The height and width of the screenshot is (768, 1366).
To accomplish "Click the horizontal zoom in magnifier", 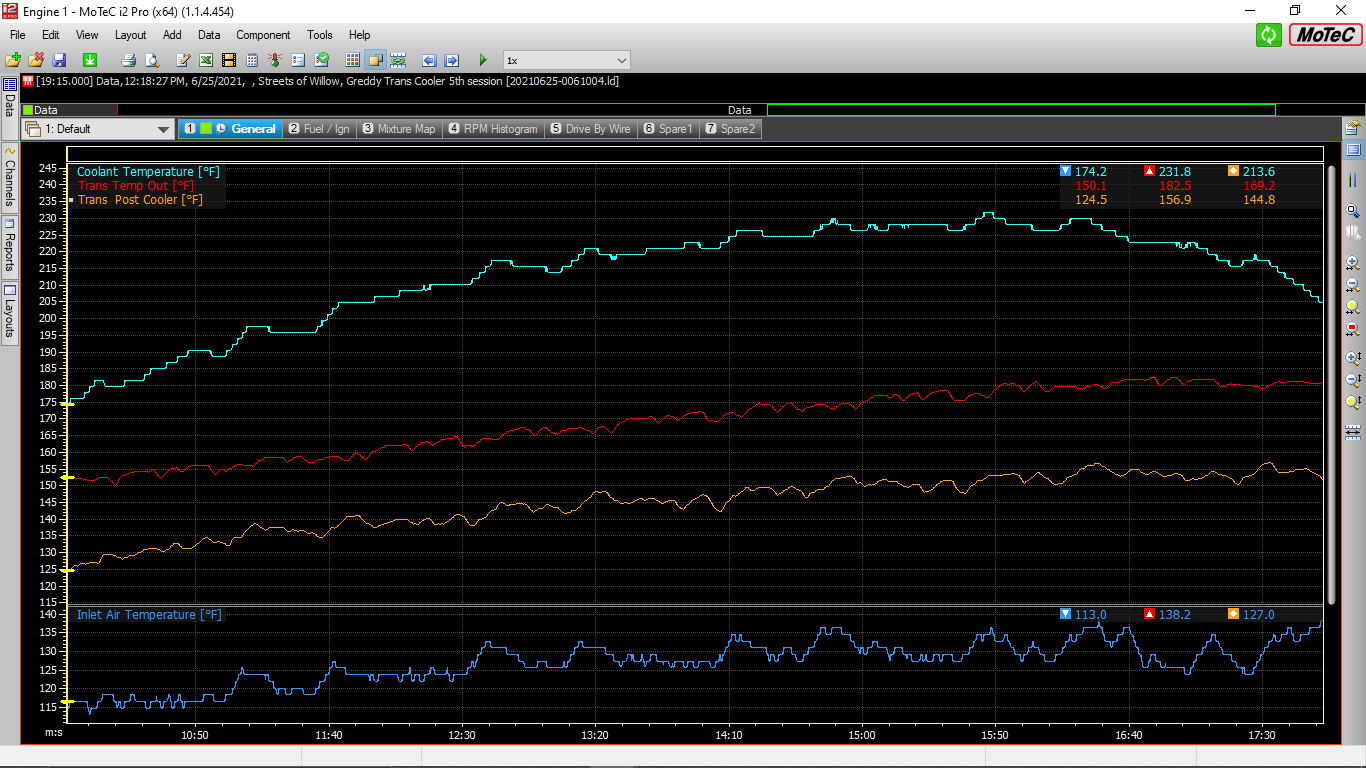I will point(1353,263).
